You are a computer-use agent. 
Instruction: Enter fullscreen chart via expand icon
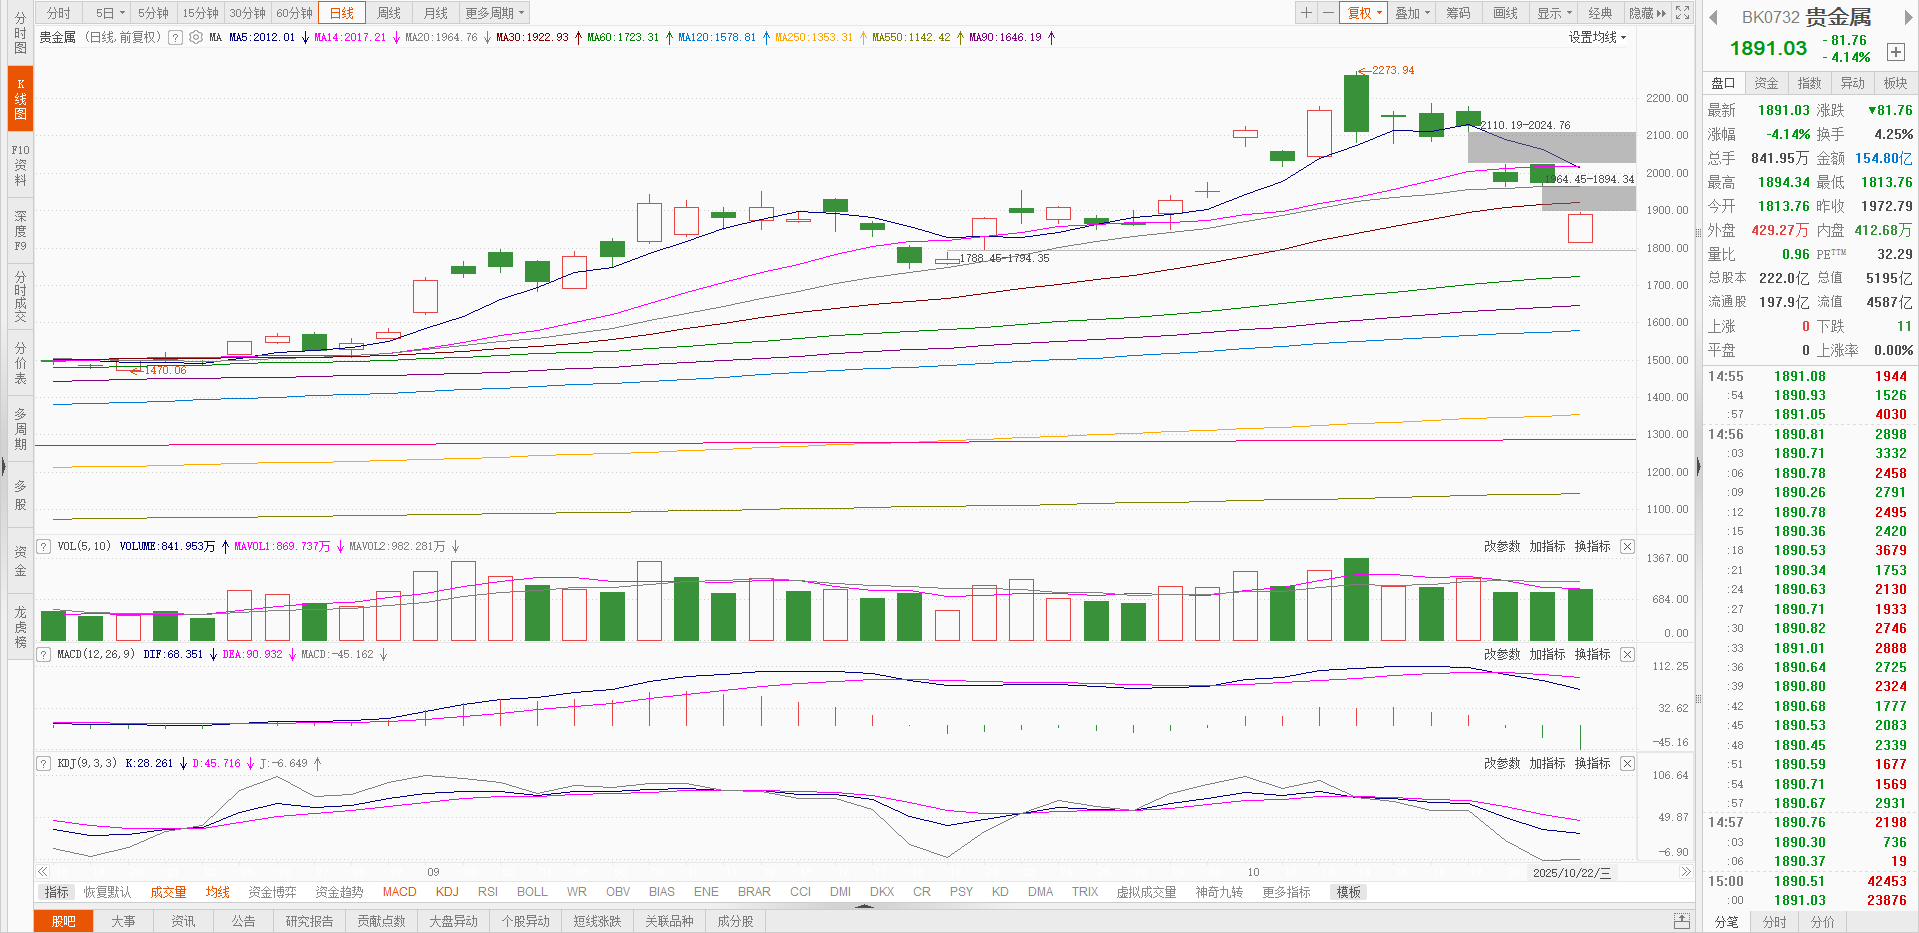tap(1682, 13)
